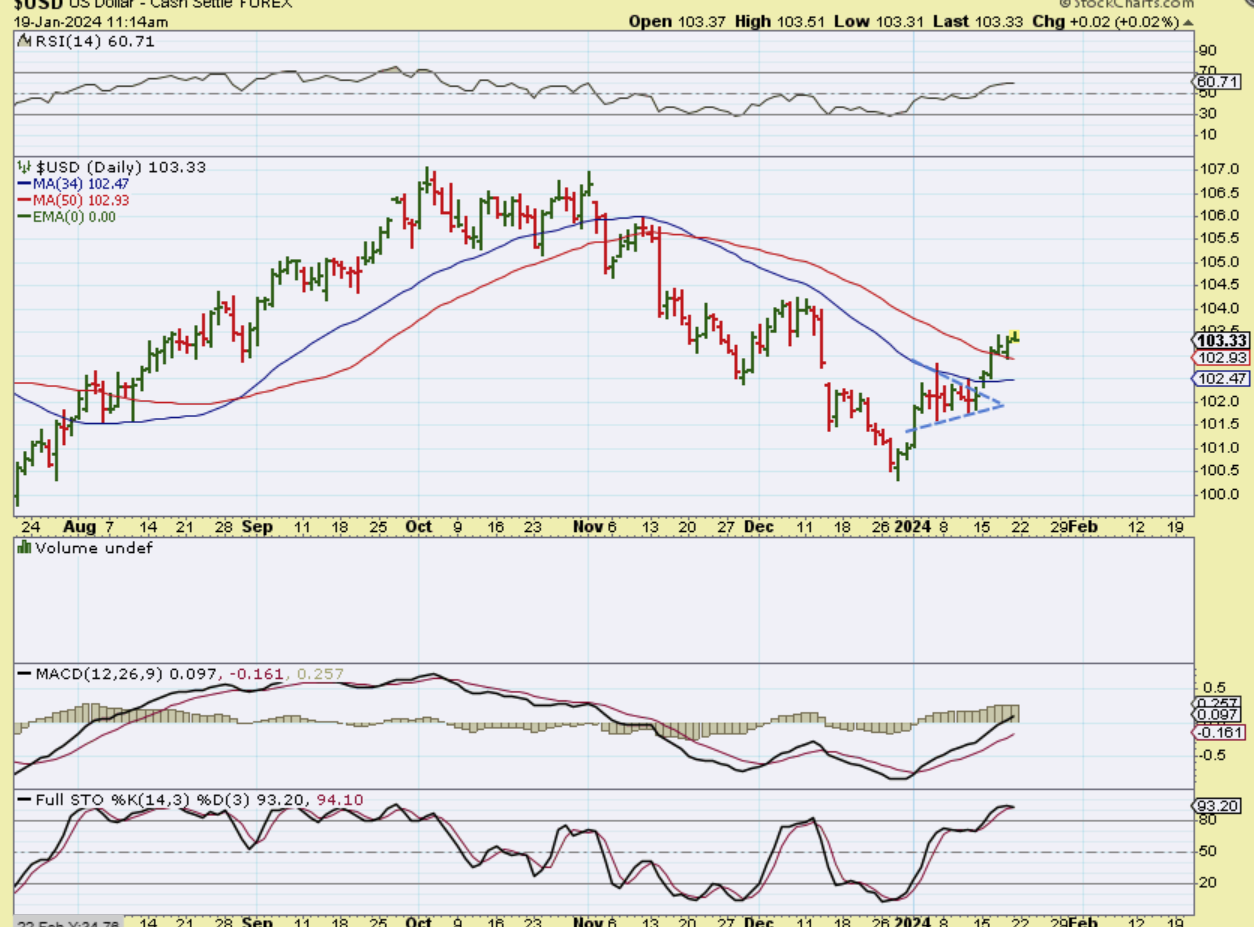Click the RSI(14) legend line icon
Viewport: 1254px width, 927px height.
(23, 42)
